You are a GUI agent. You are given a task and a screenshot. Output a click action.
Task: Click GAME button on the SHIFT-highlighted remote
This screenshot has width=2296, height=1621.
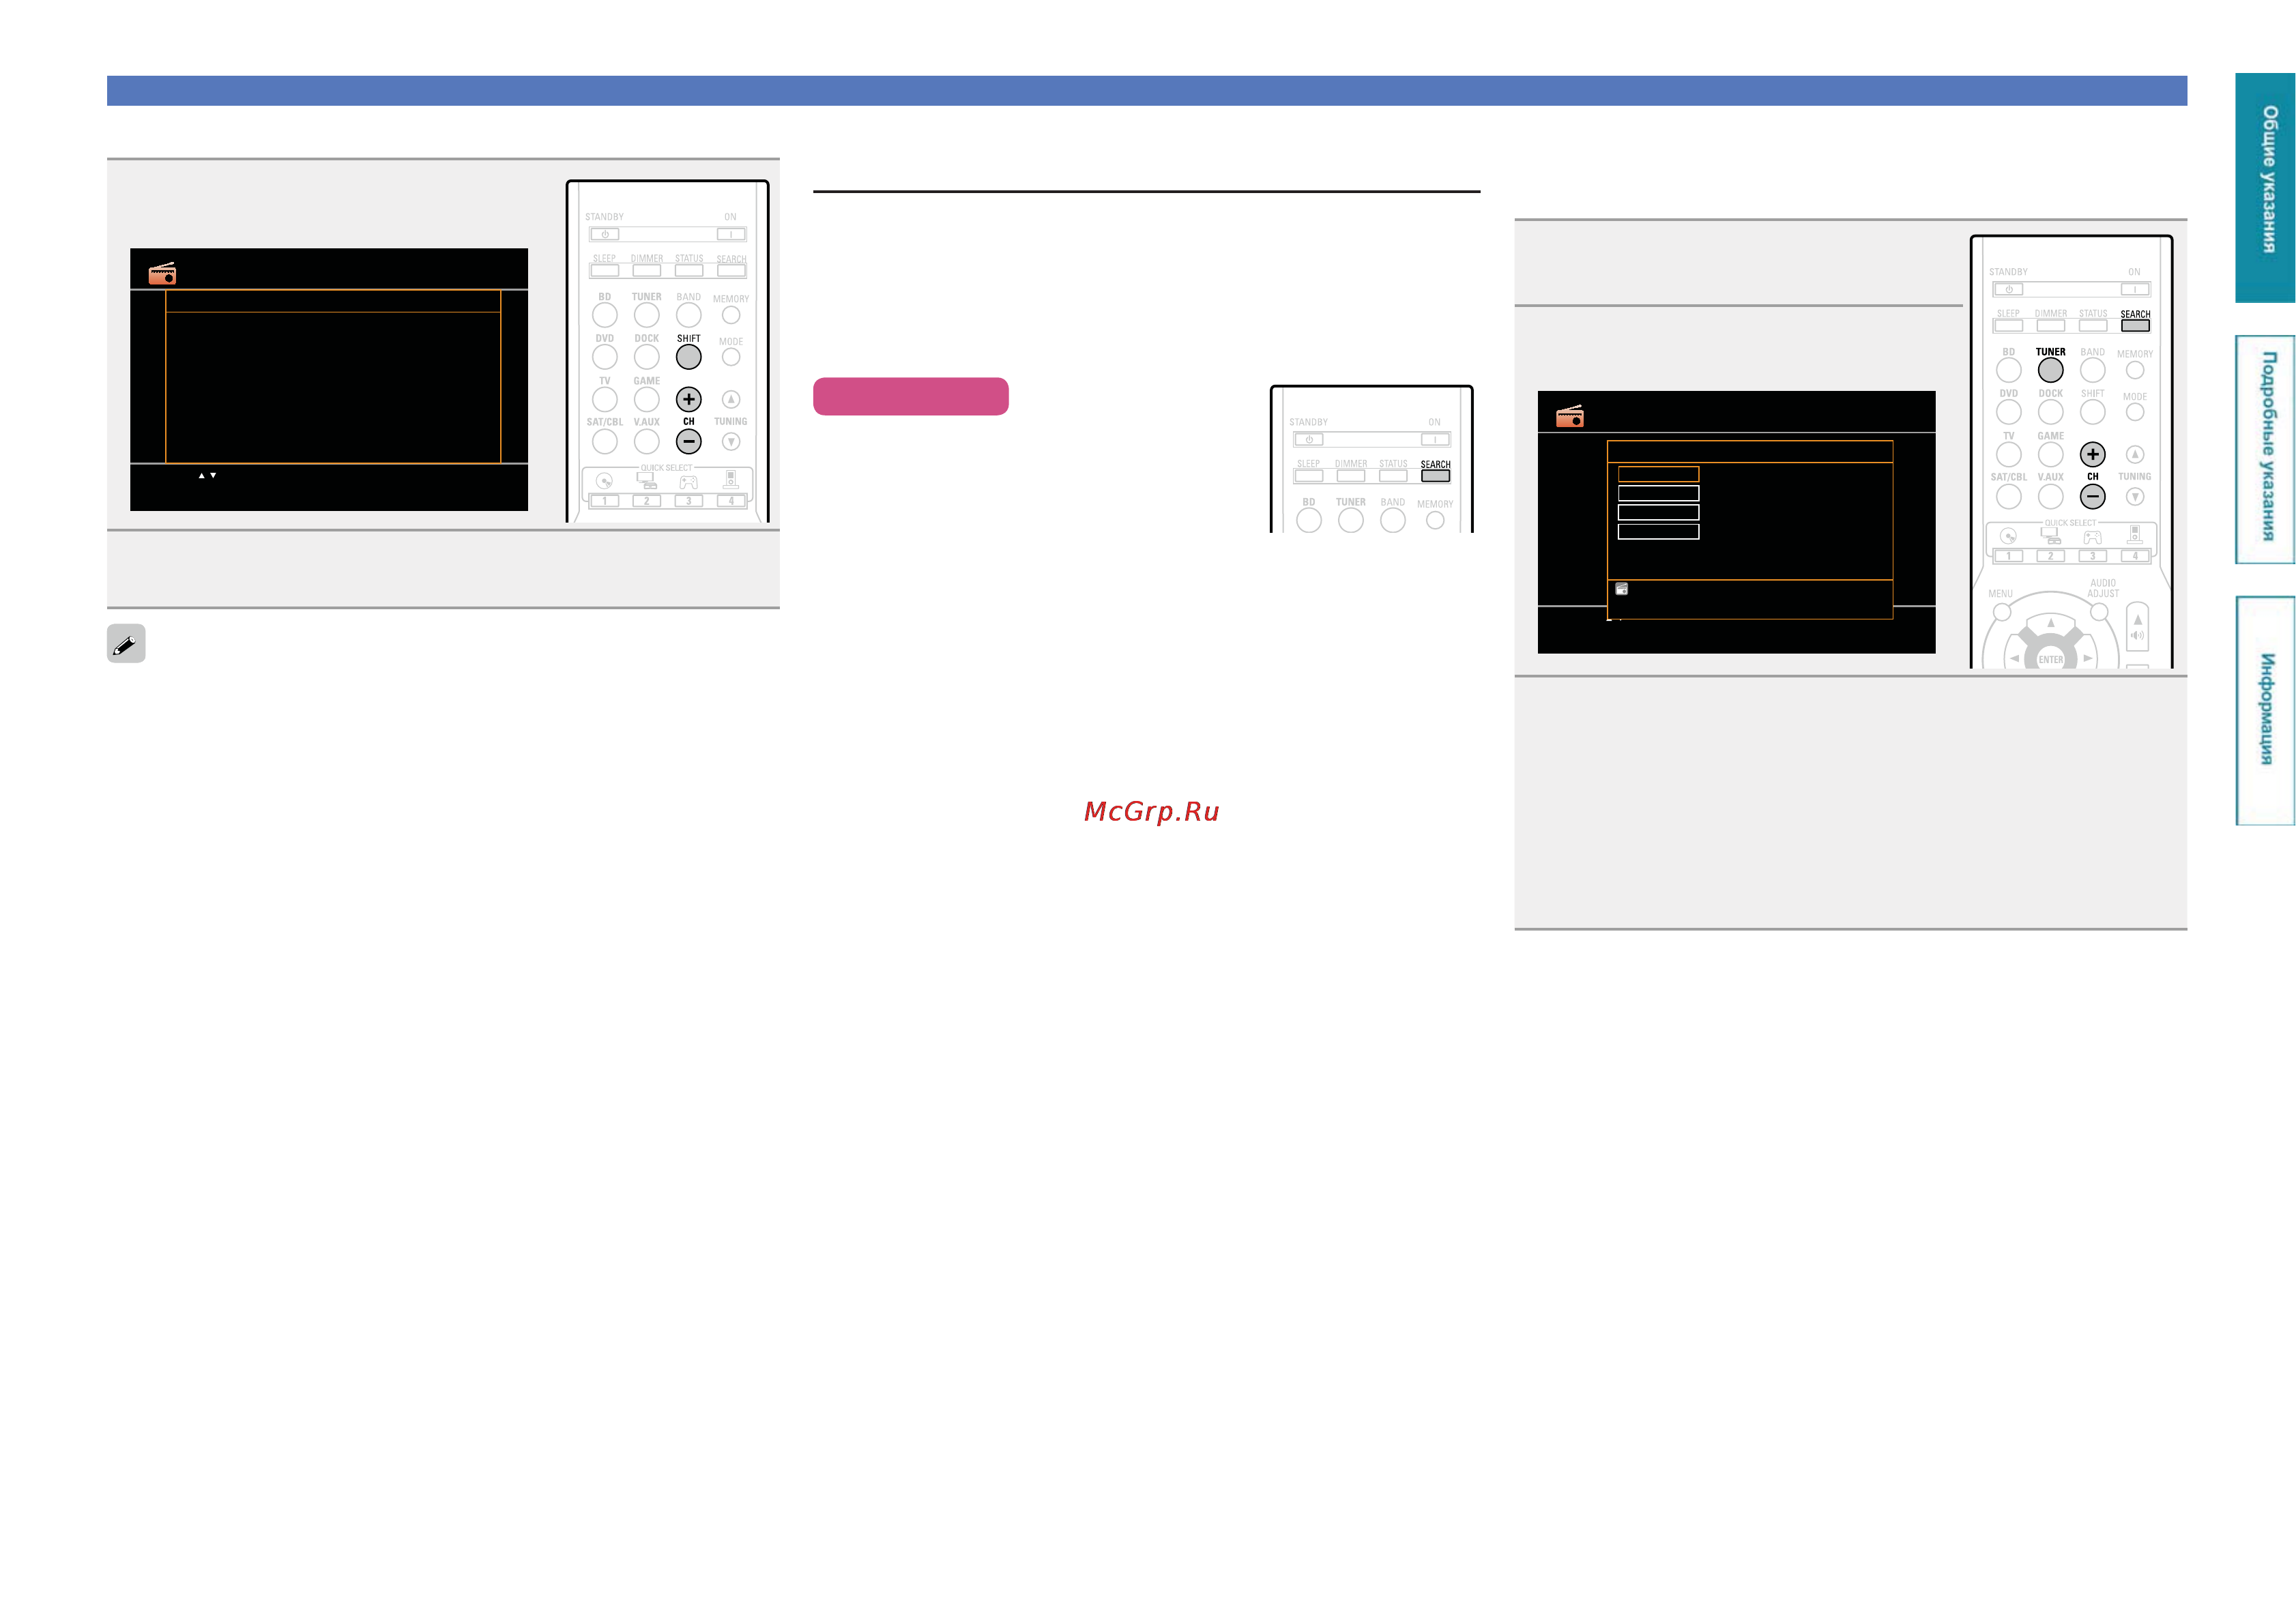coord(647,399)
